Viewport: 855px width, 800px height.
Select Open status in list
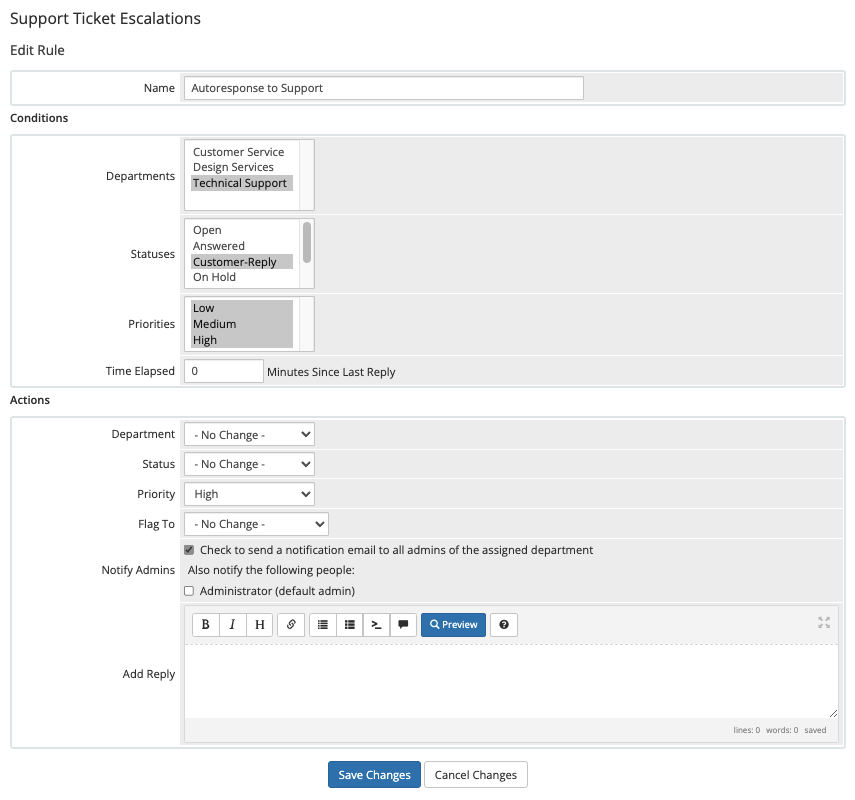tap(242, 230)
